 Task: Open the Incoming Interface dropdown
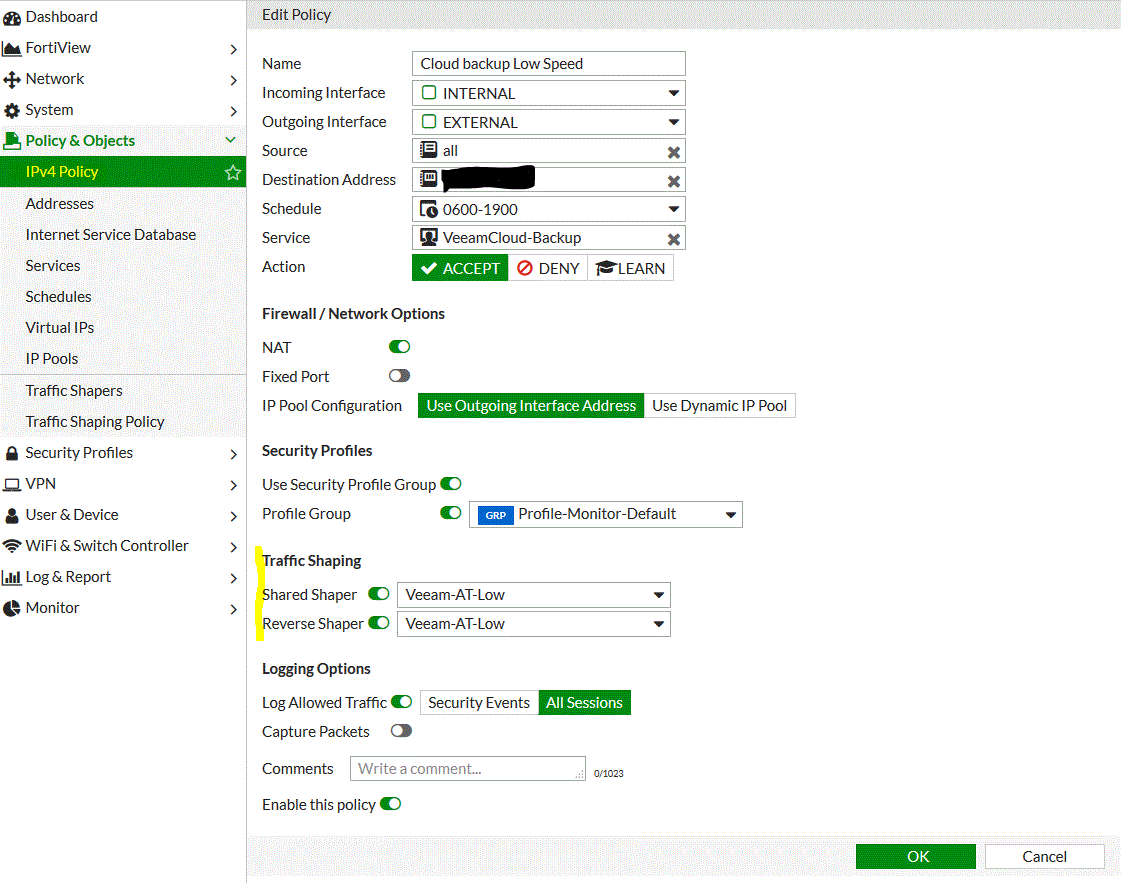pos(674,94)
